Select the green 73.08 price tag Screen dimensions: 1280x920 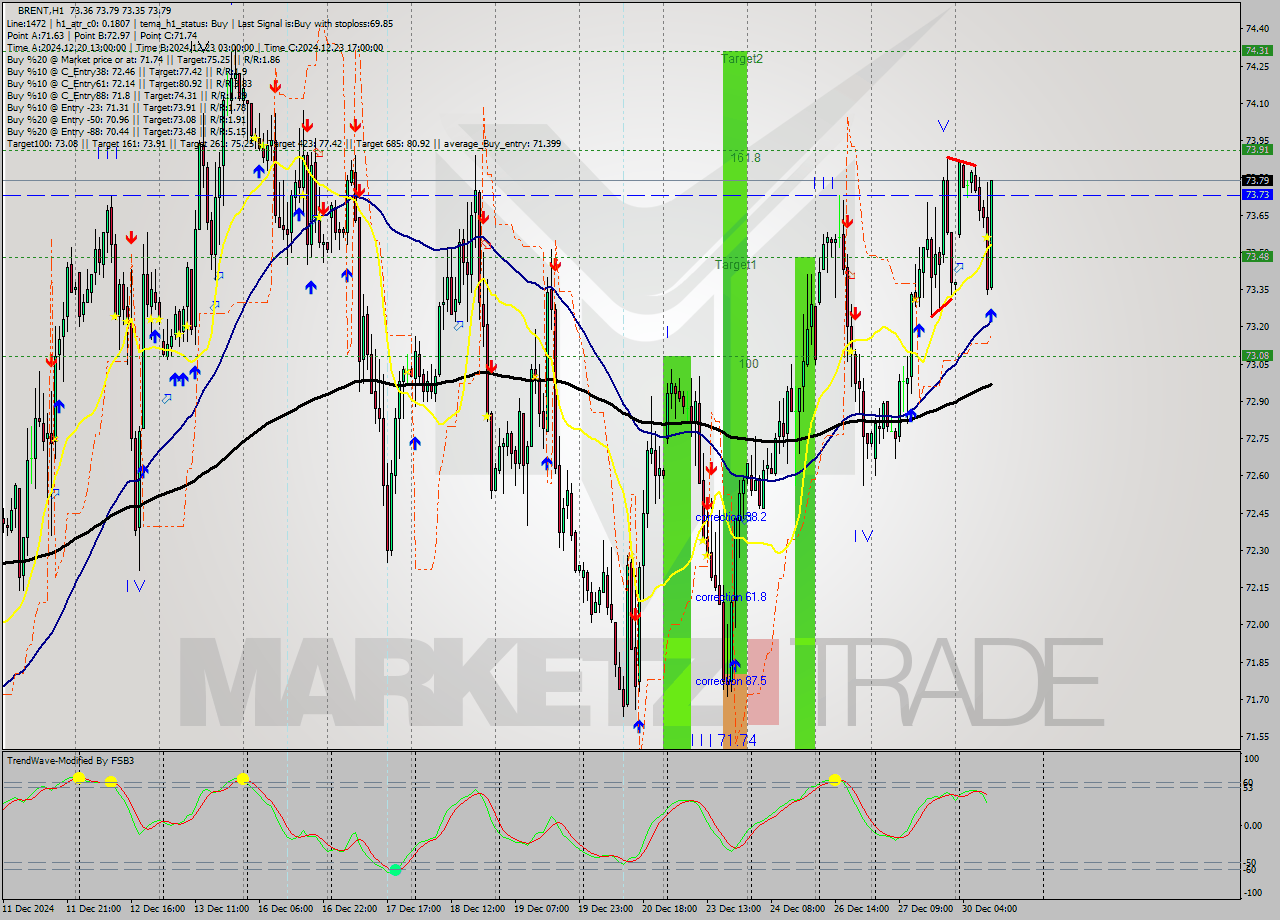[x=1257, y=355]
